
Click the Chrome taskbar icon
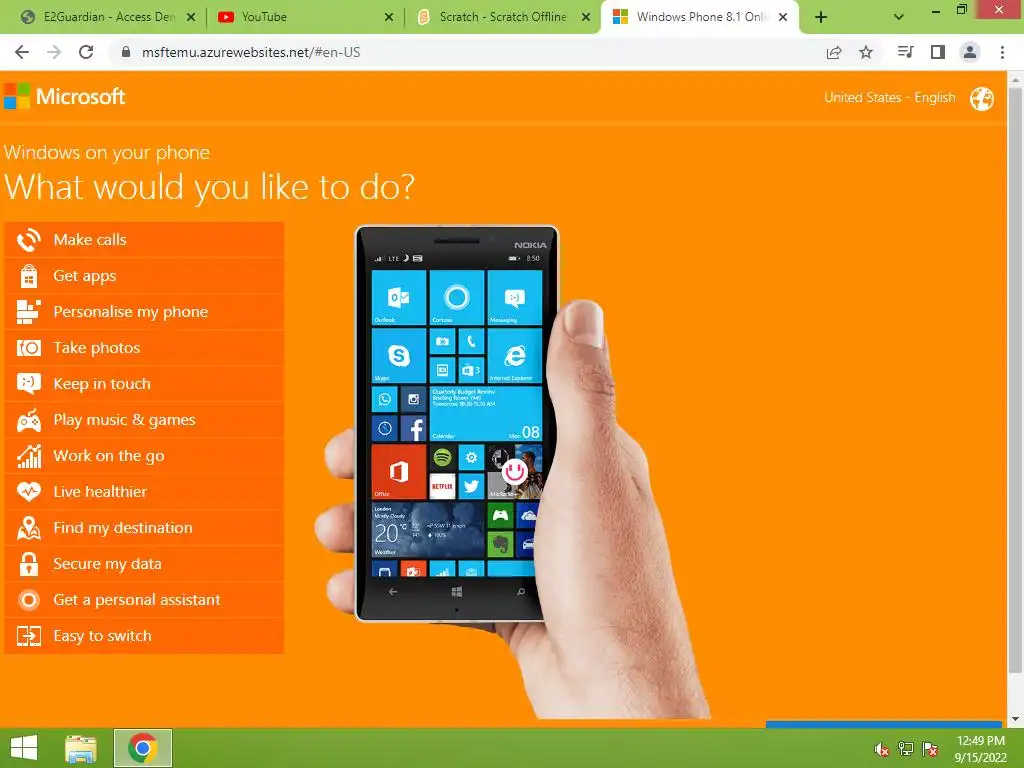143,748
